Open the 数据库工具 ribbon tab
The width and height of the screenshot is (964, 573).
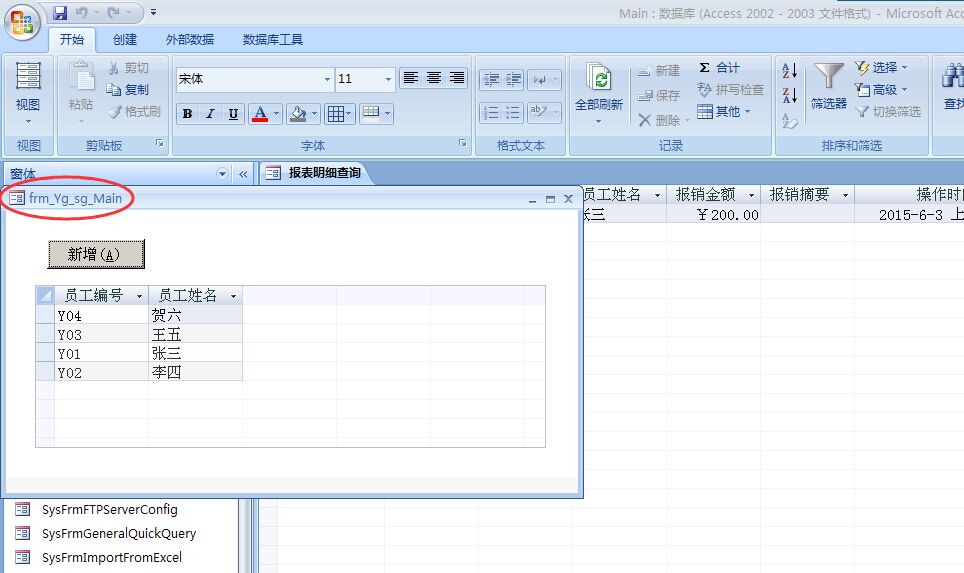pos(272,40)
